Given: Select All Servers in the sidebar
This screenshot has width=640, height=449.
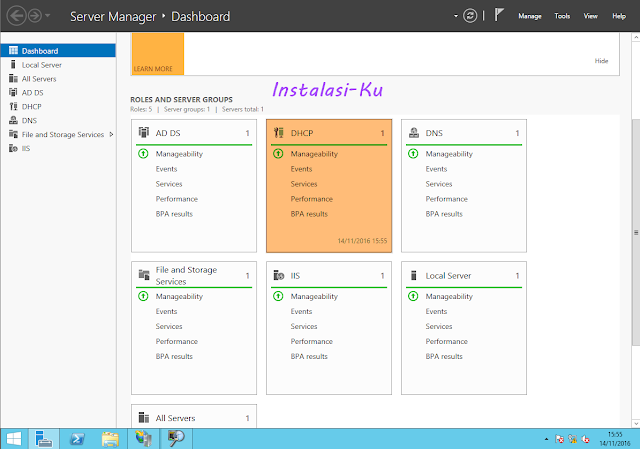Looking at the screenshot, I should coord(58,79).
